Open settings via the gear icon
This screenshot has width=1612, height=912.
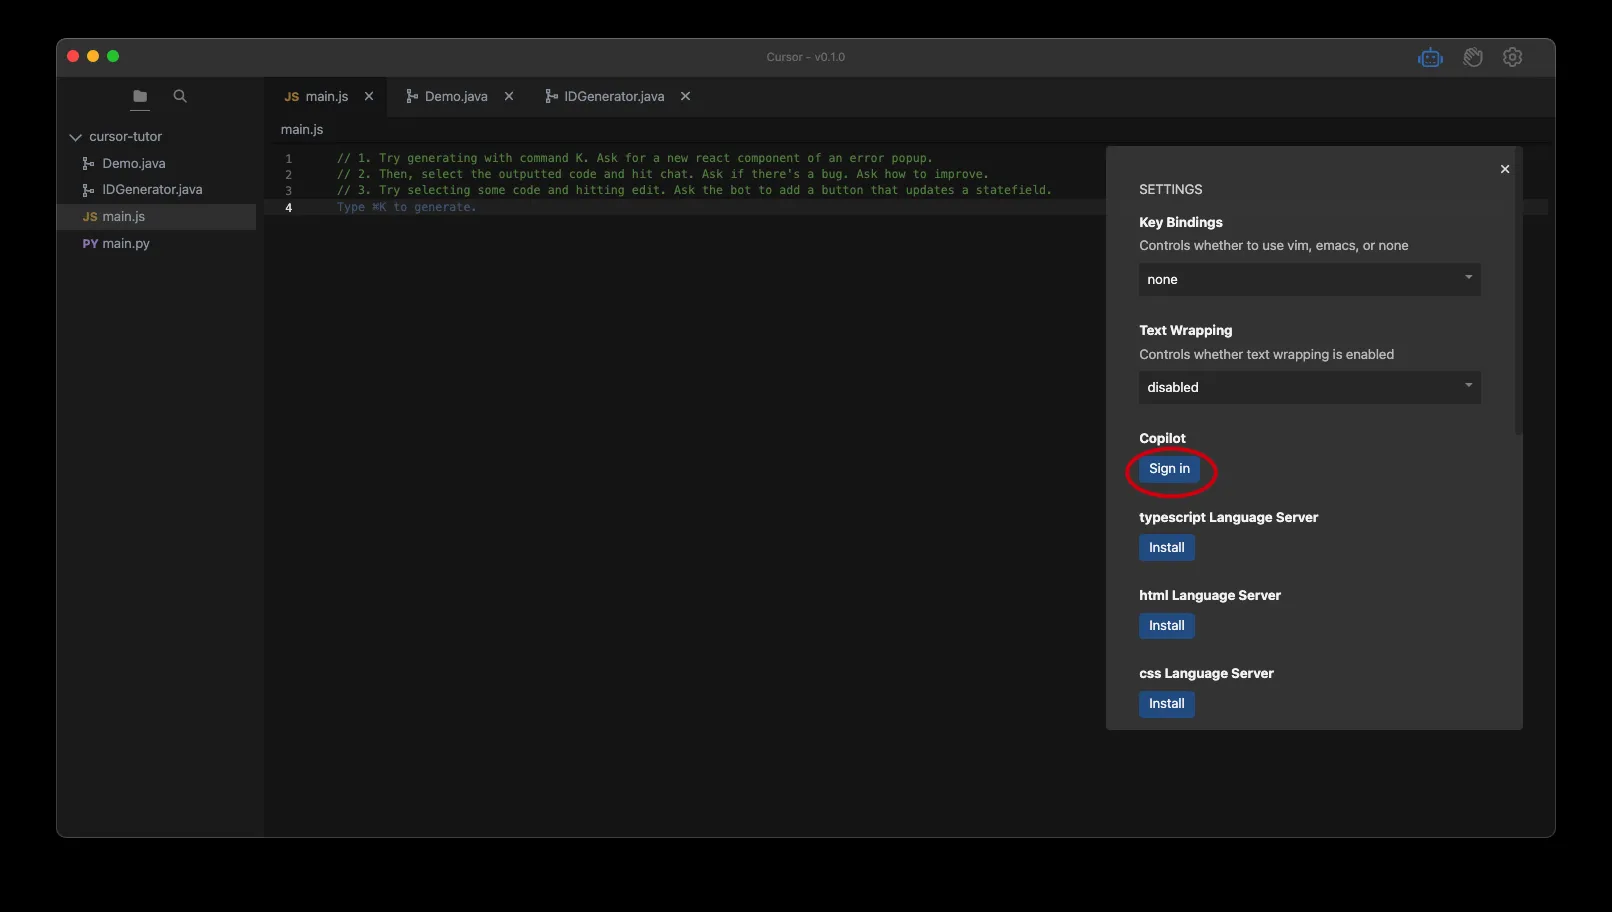pyautogui.click(x=1512, y=58)
